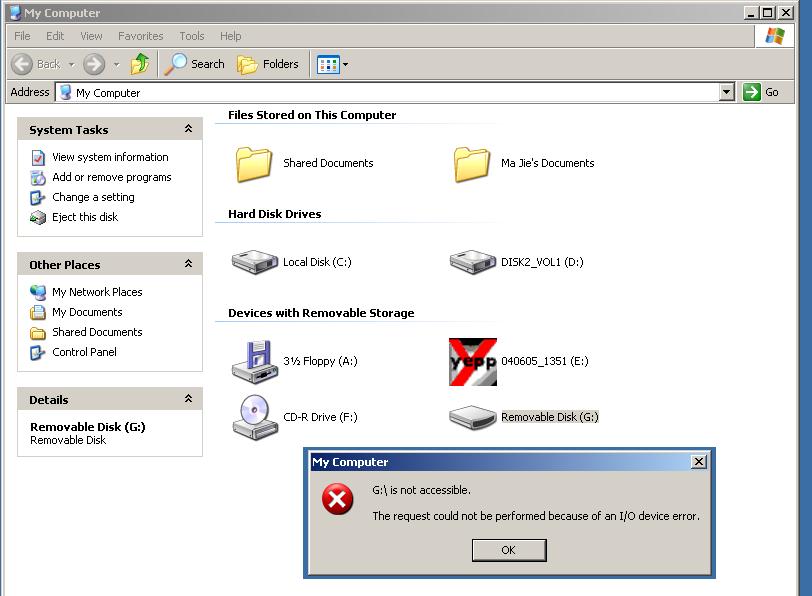
Task: Open the Views dropdown arrow
Action: coord(345,65)
